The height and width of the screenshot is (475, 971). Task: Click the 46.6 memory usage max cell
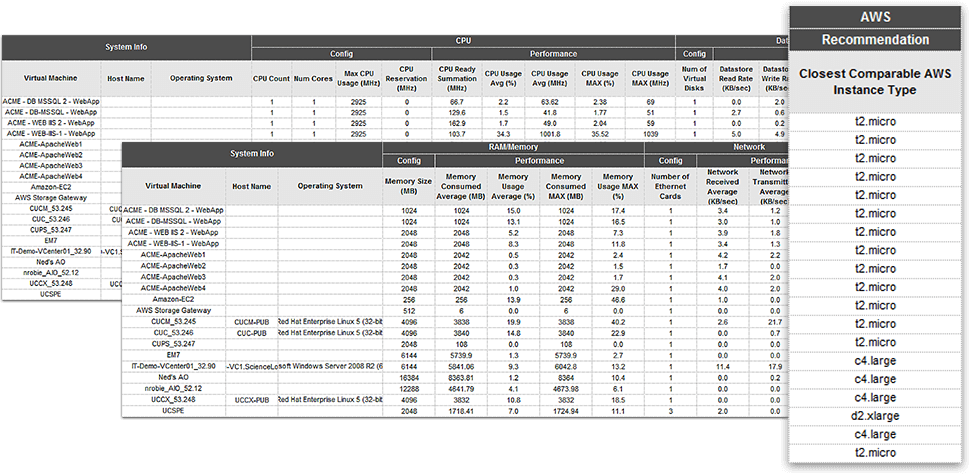pyautogui.click(x=619, y=299)
